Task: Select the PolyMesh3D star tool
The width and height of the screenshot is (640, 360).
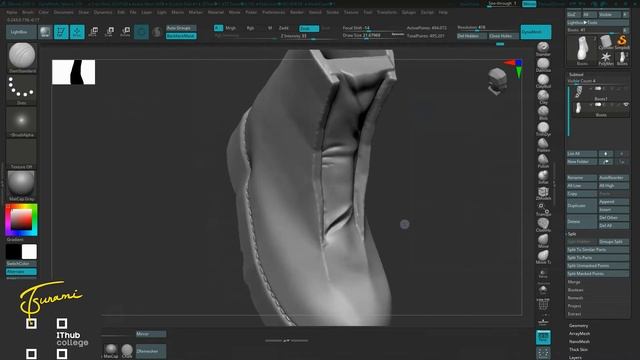Action: 606,58
